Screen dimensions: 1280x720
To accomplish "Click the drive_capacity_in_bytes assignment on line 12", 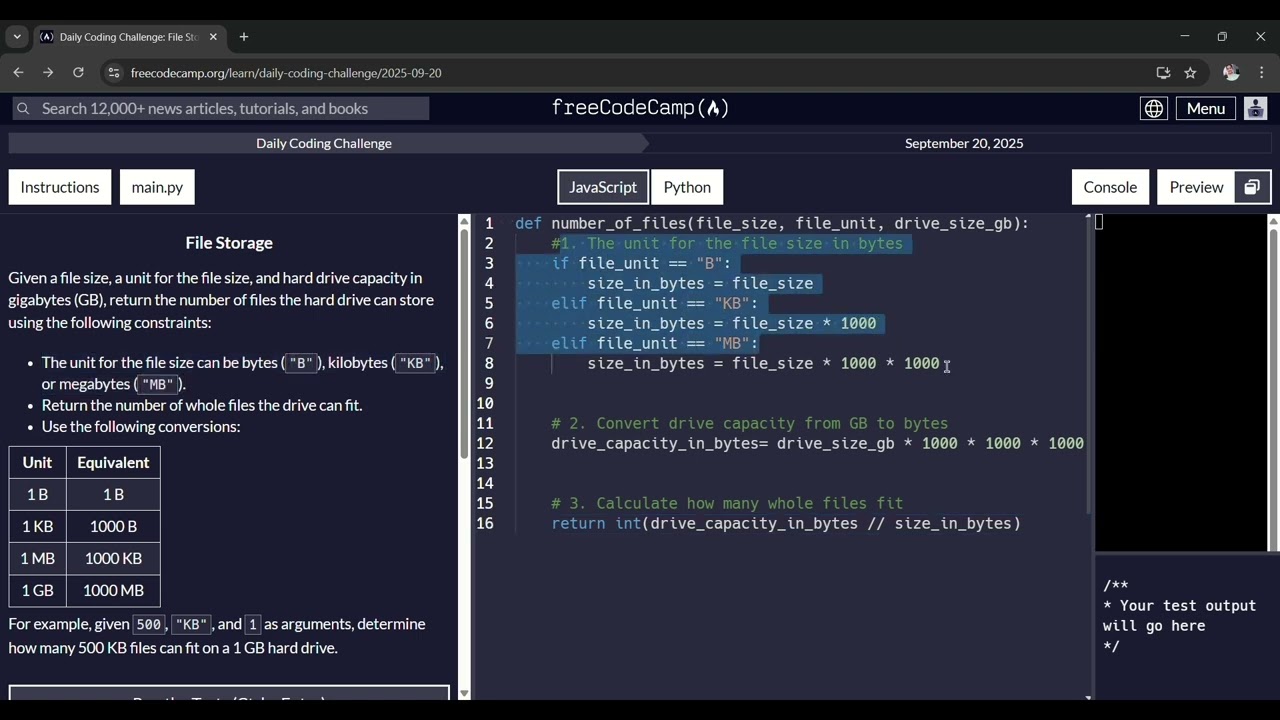I will click(817, 443).
